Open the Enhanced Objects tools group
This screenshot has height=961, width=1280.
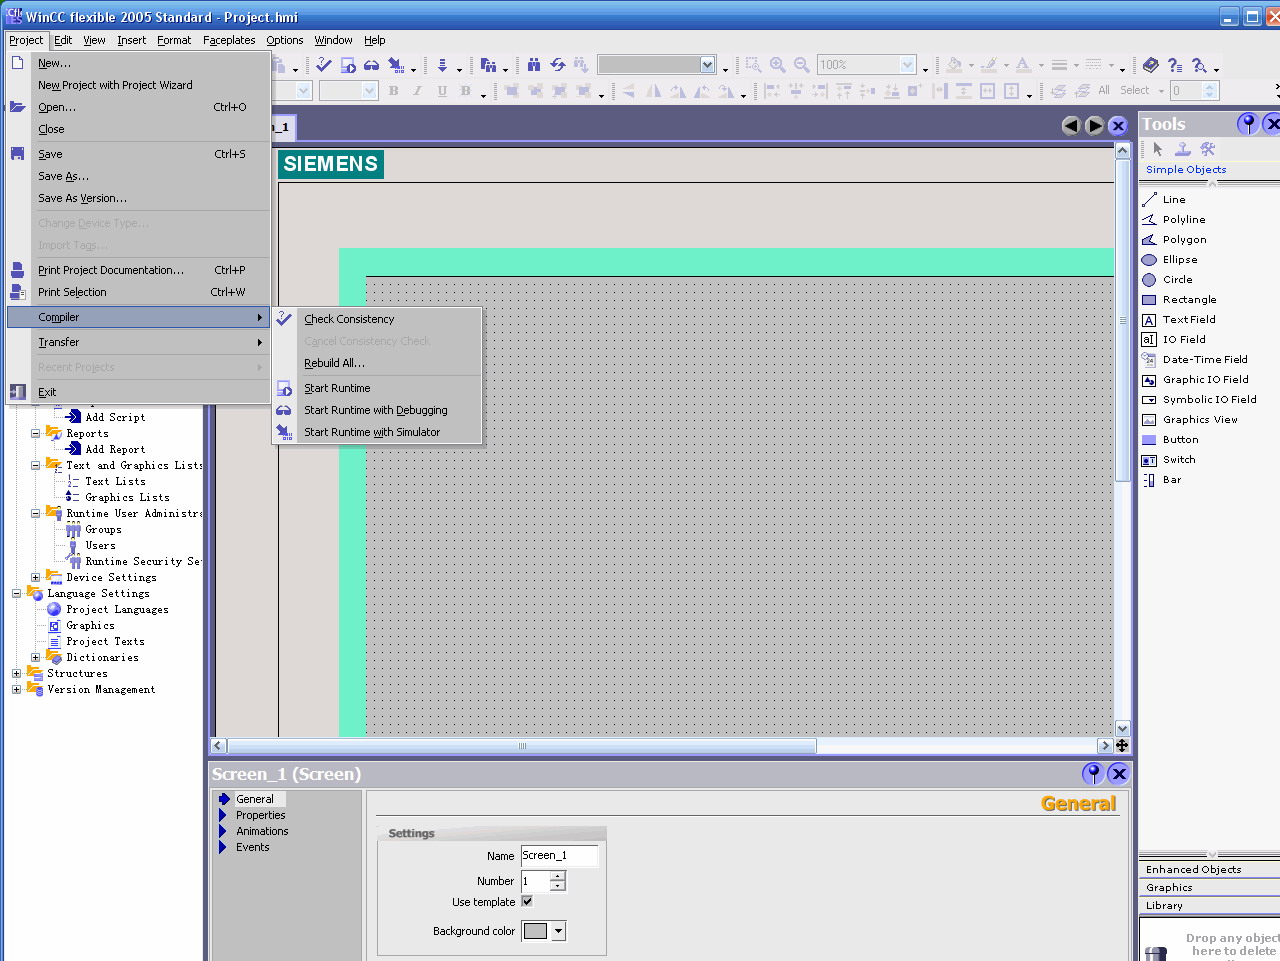1209,869
